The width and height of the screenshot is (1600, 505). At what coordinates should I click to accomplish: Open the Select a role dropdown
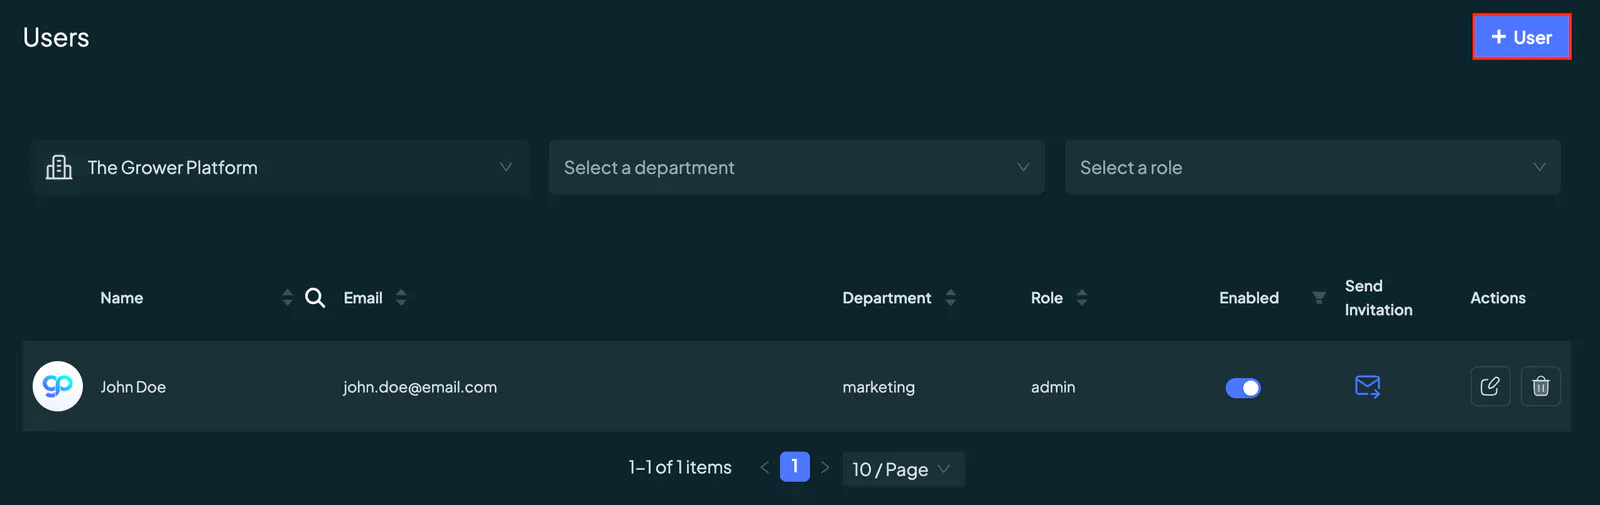pos(1312,168)
